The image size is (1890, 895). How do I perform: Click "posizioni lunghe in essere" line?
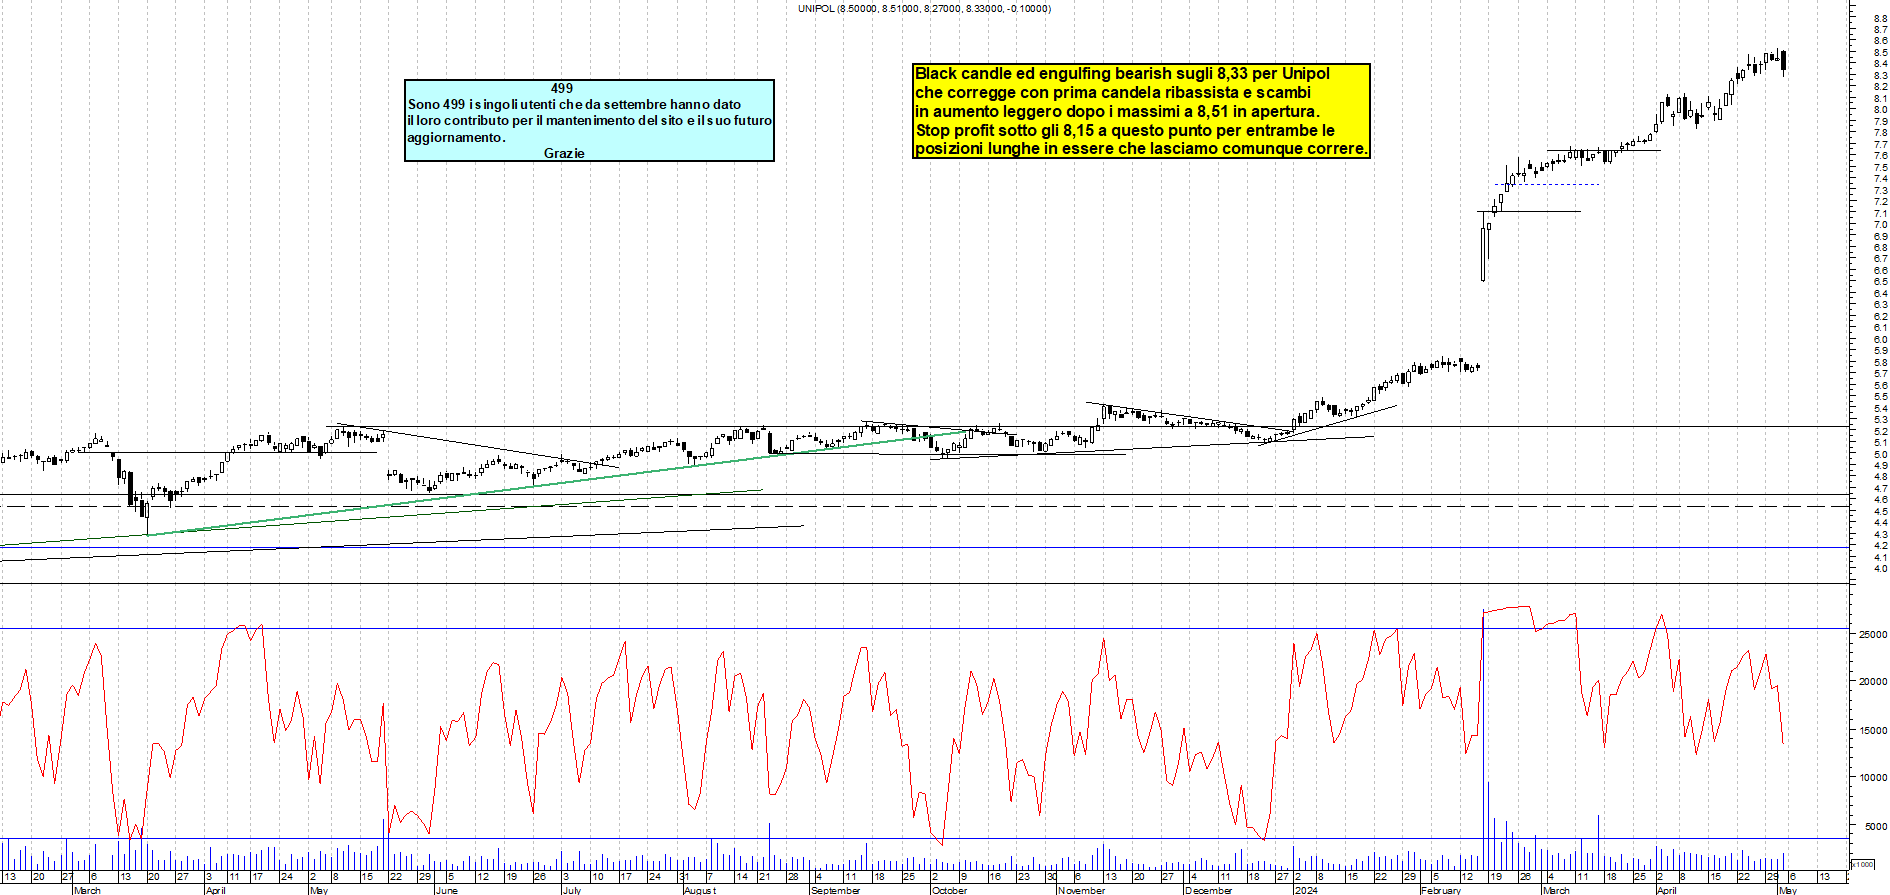1141,148
